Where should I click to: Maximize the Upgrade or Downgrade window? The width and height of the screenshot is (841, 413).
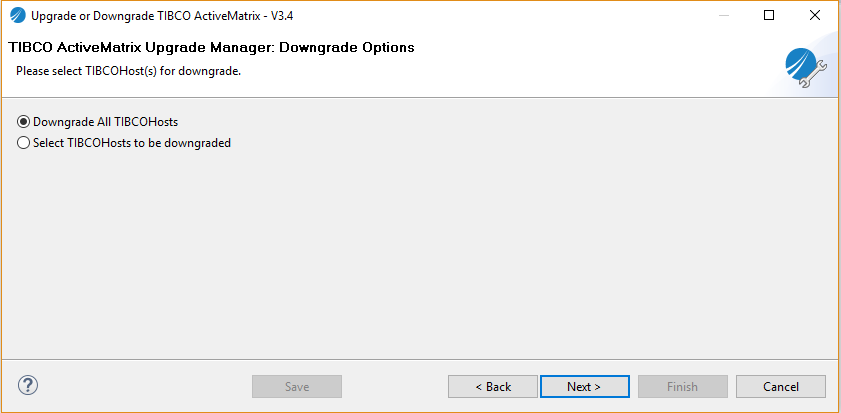pyautogui.click(x=768, y=16)
